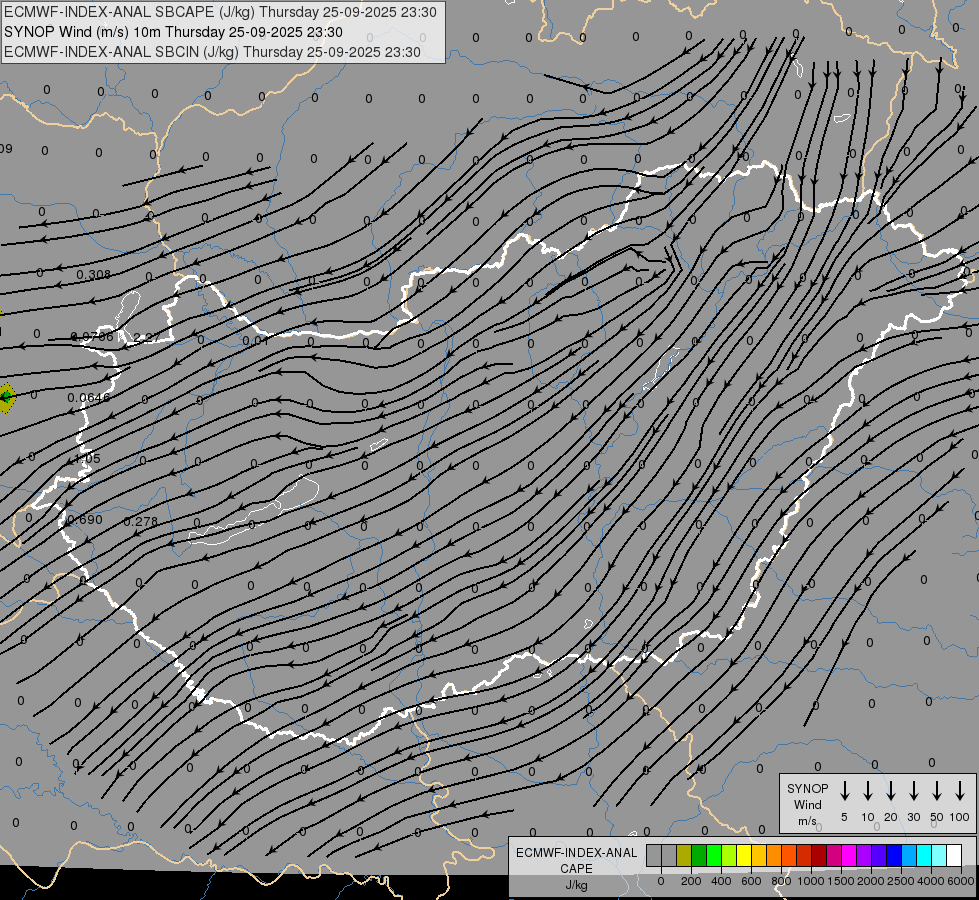Viewport: 979px width, 900px height.
Task: Select the 0.278 value label on map
Action: (140, 522)
